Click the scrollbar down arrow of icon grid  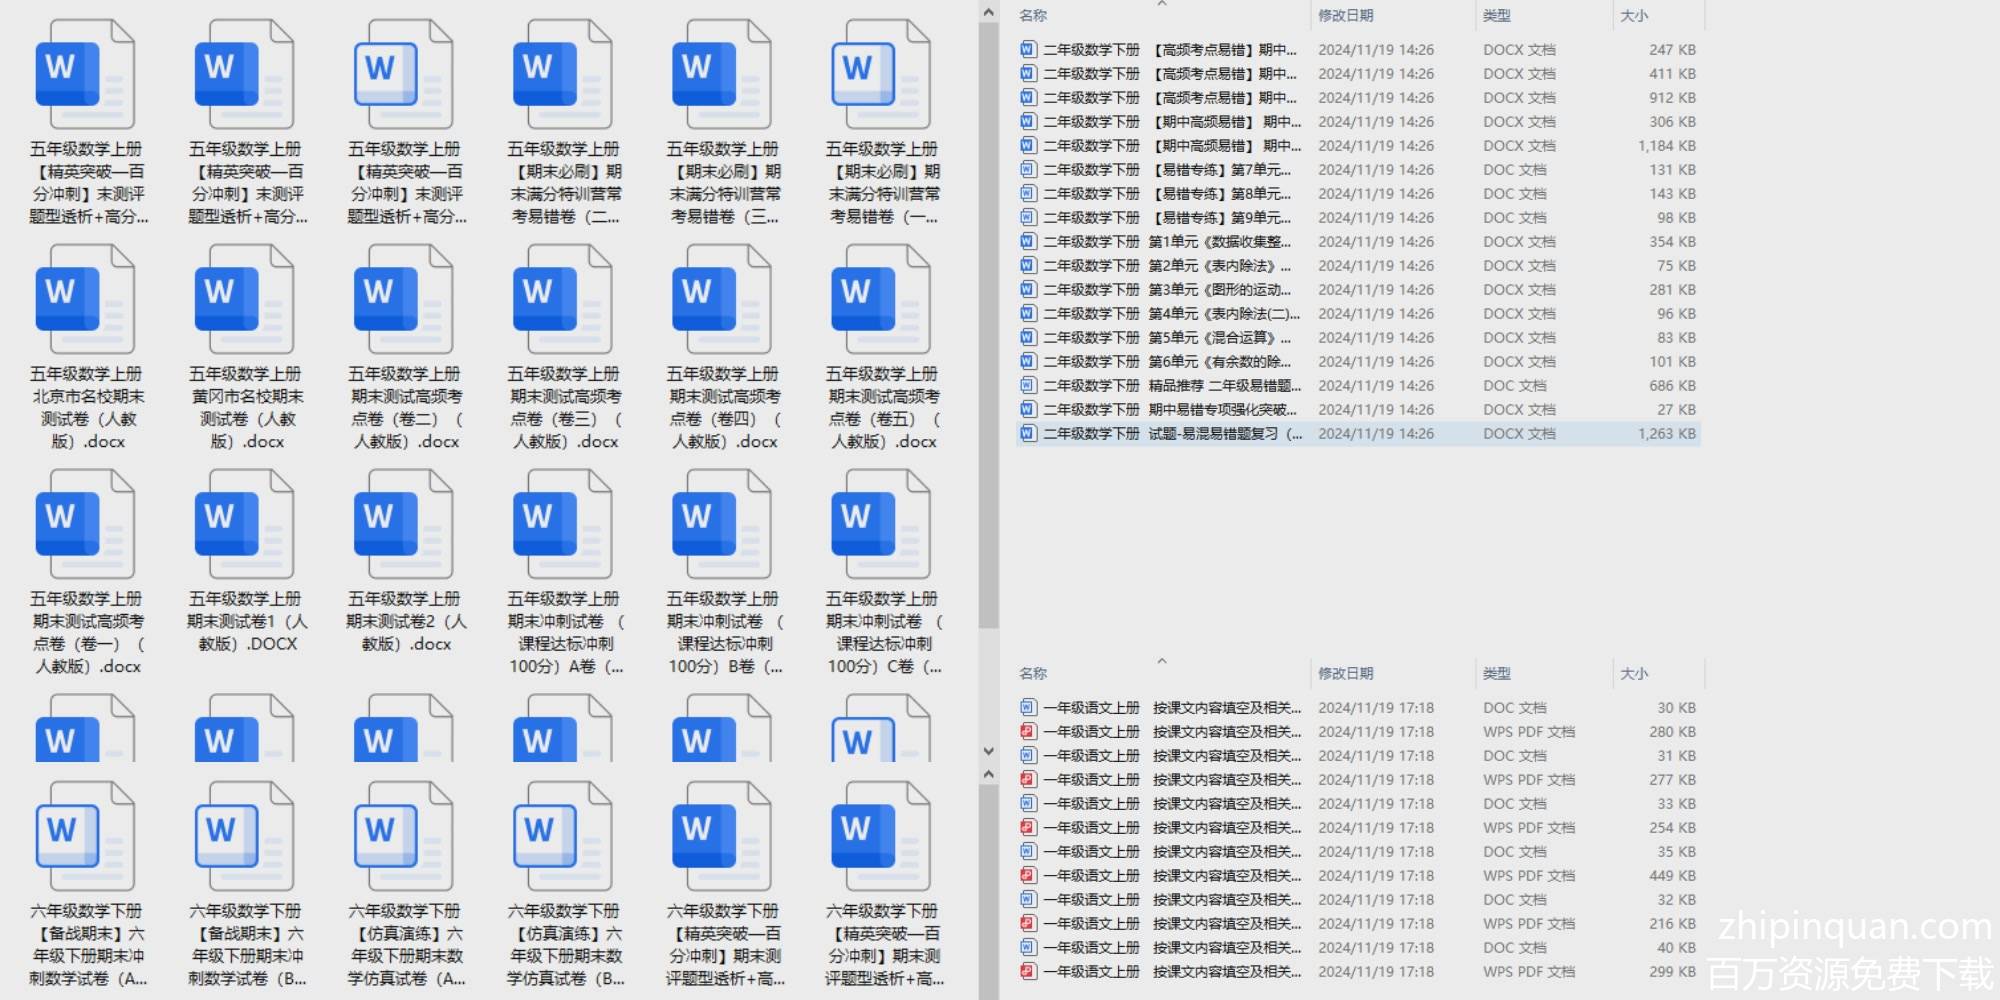coord(988,751)
